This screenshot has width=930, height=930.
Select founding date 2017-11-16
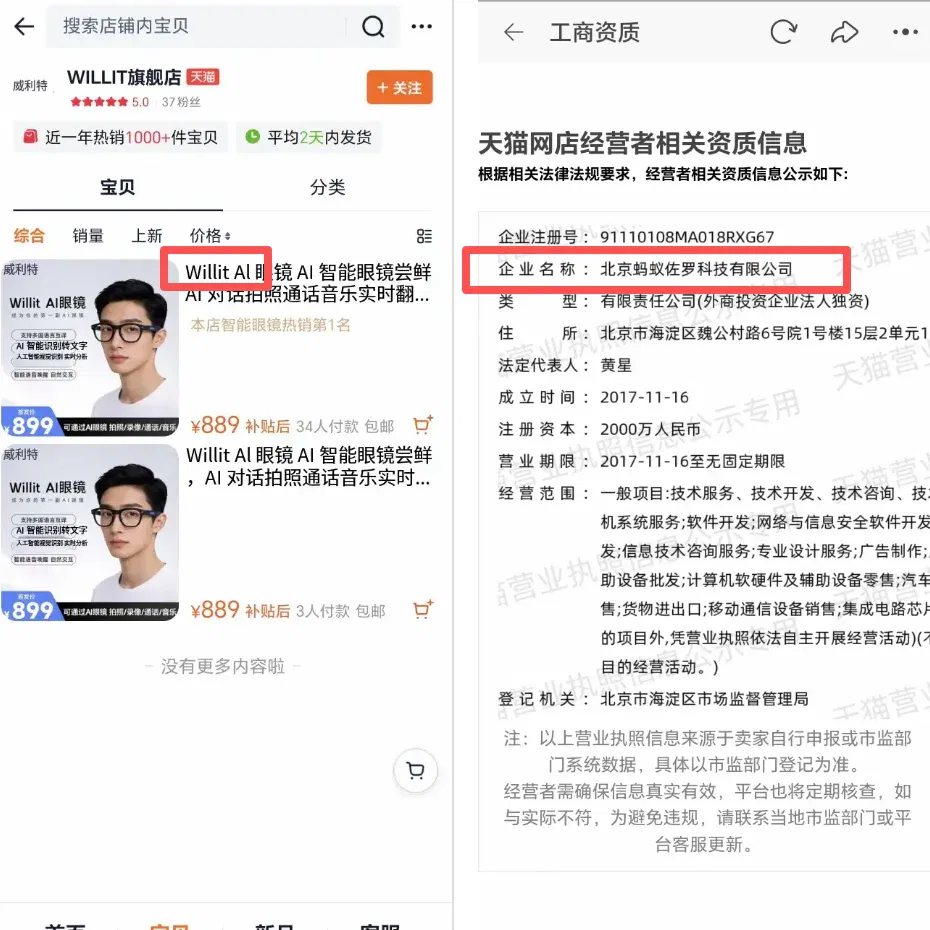pyautogui.click(x=644, y=397)
